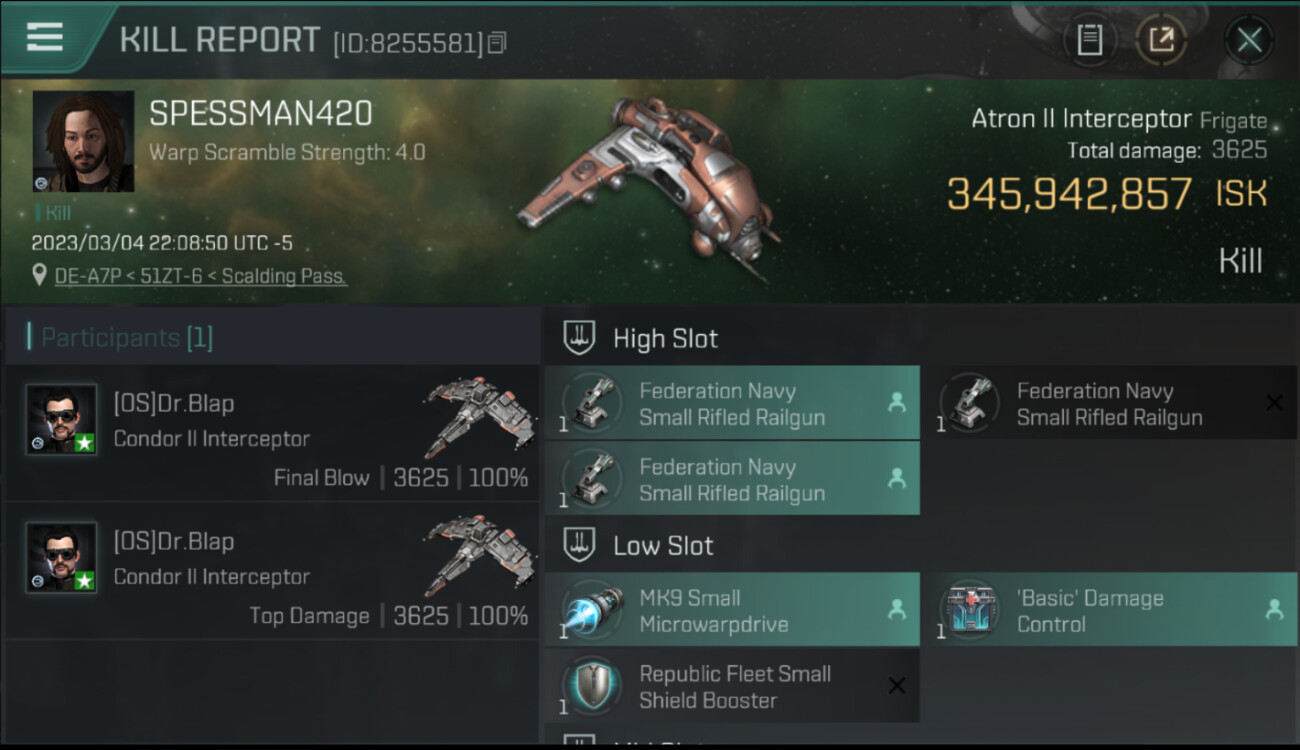The height and width of the screenshot is (750, 1300).
Task: Select Republic Fleet Small Shield Booster
Action: click(x=732, y=686)
